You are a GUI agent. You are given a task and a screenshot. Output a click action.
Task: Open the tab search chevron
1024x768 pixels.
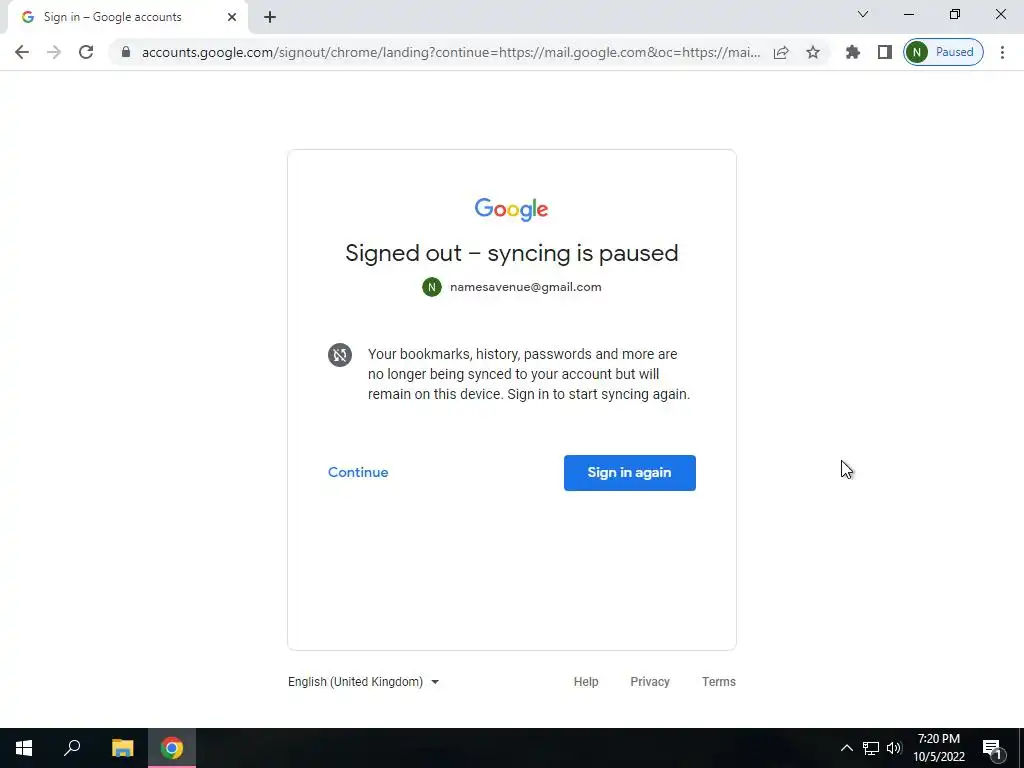click(863, 14)
